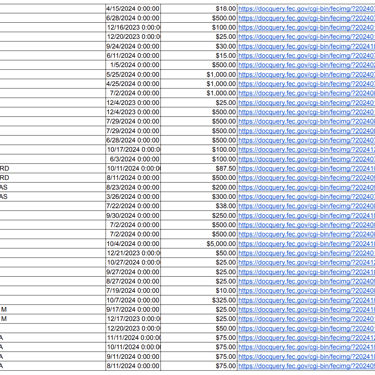Select the $87.50 amount cell
375x375 pixels.
(199, 168)
